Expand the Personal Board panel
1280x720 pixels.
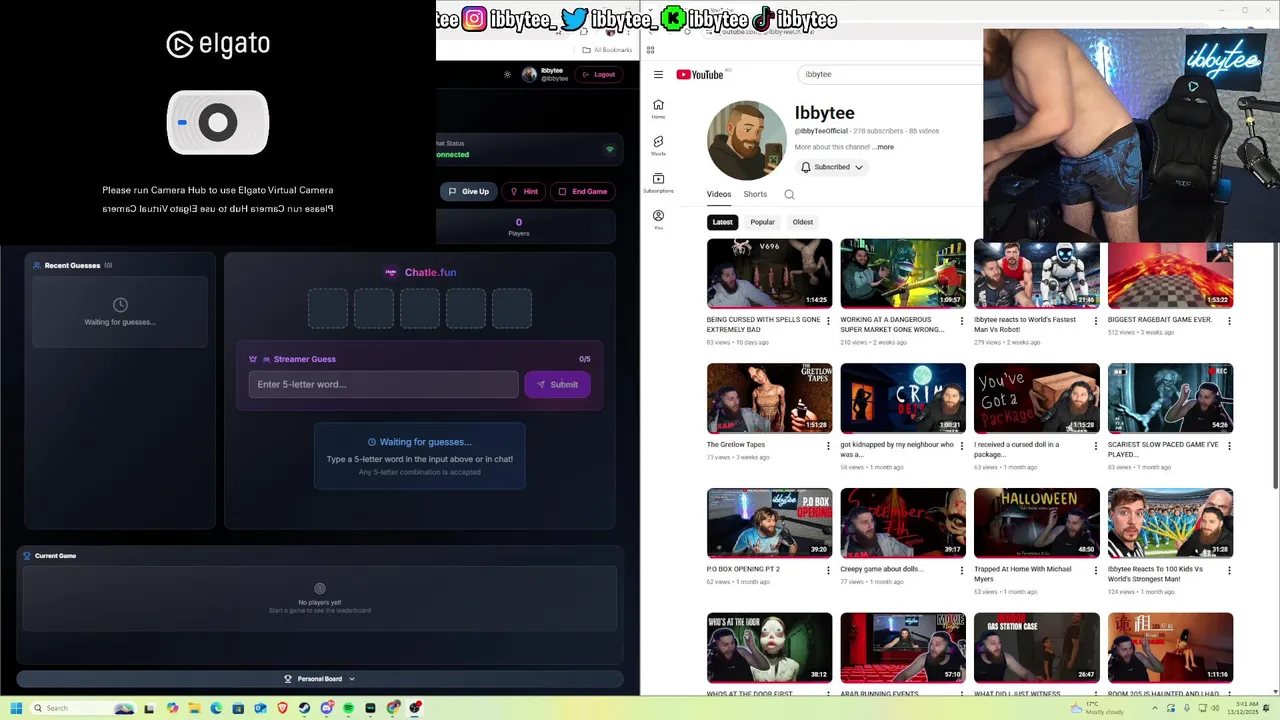click(320, 679)
